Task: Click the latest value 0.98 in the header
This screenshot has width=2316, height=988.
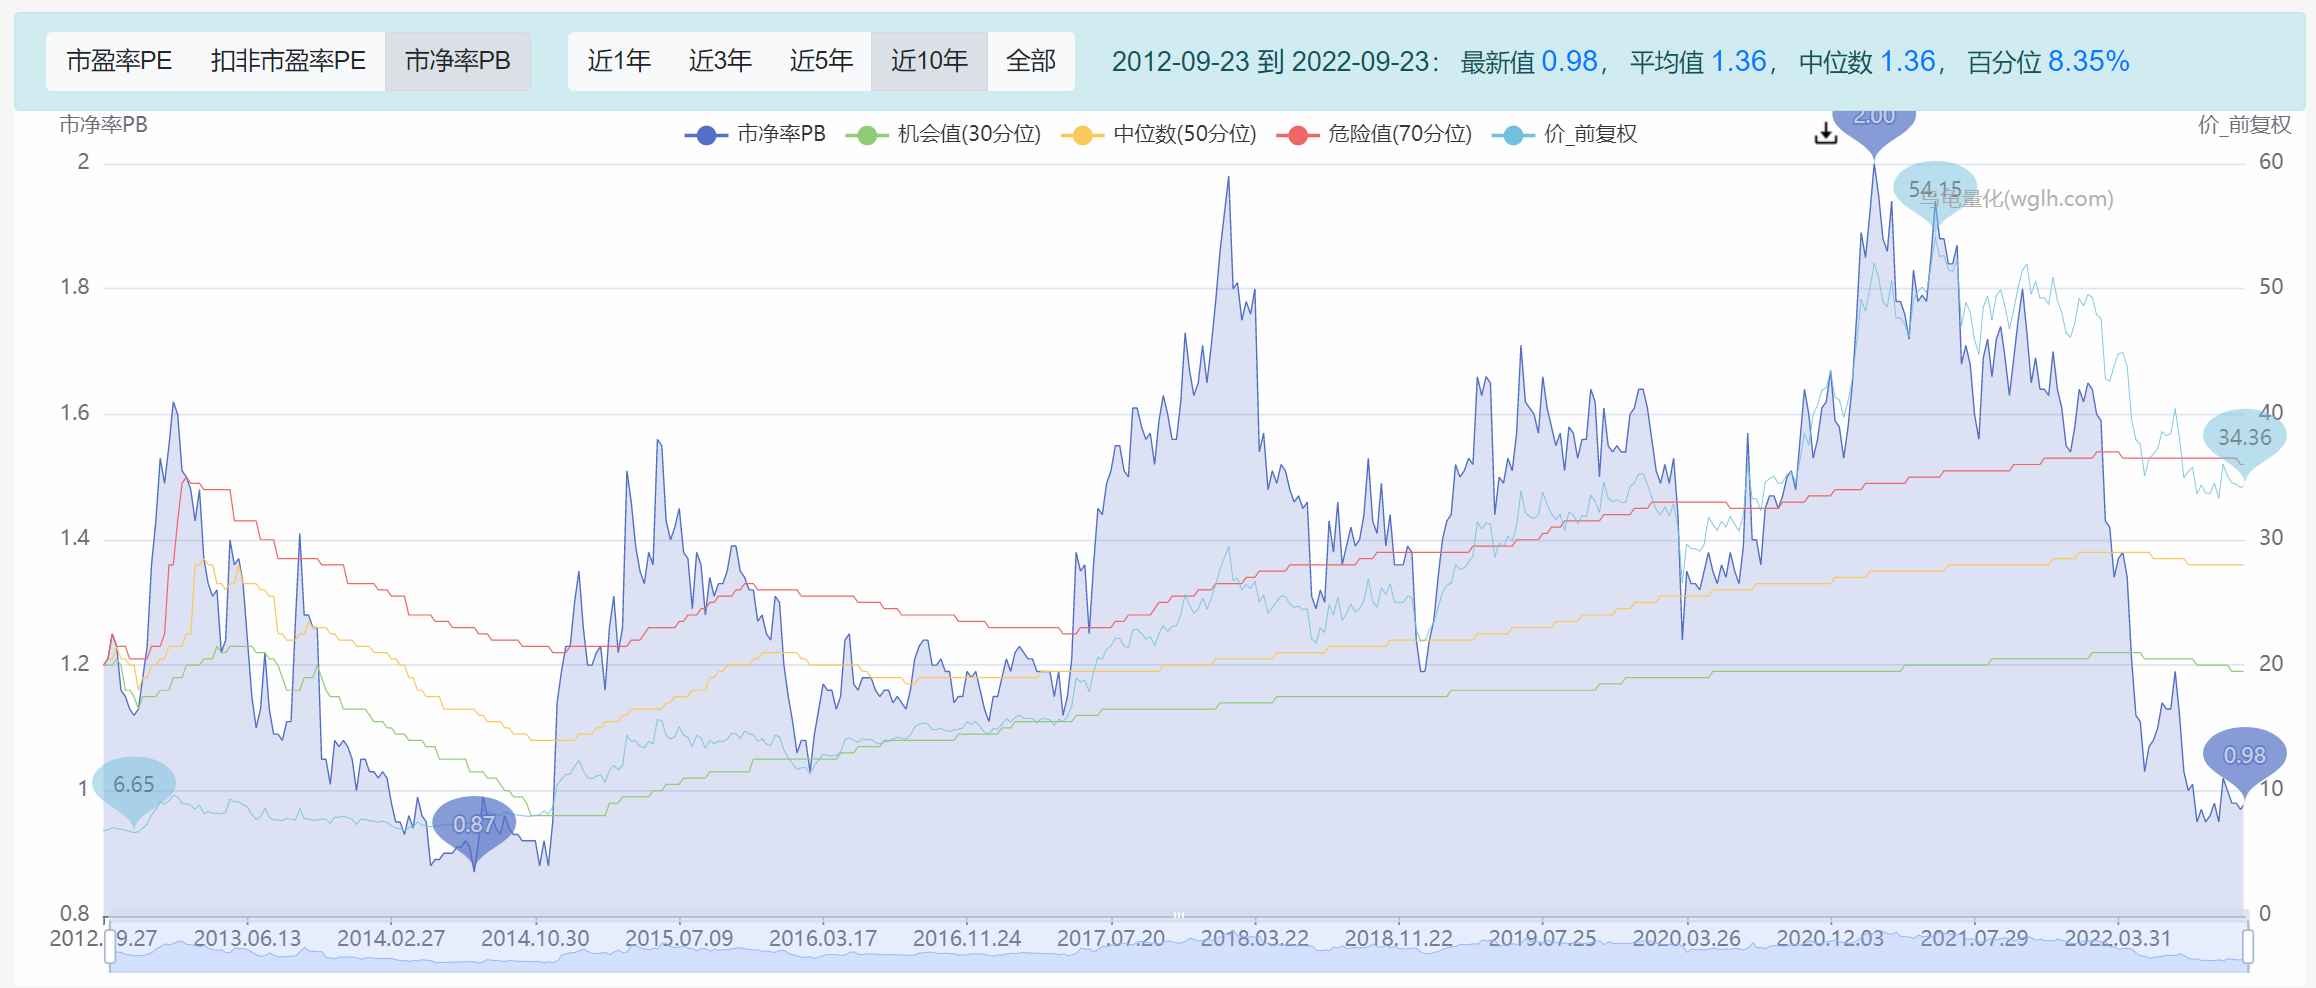Action: 1570,62
